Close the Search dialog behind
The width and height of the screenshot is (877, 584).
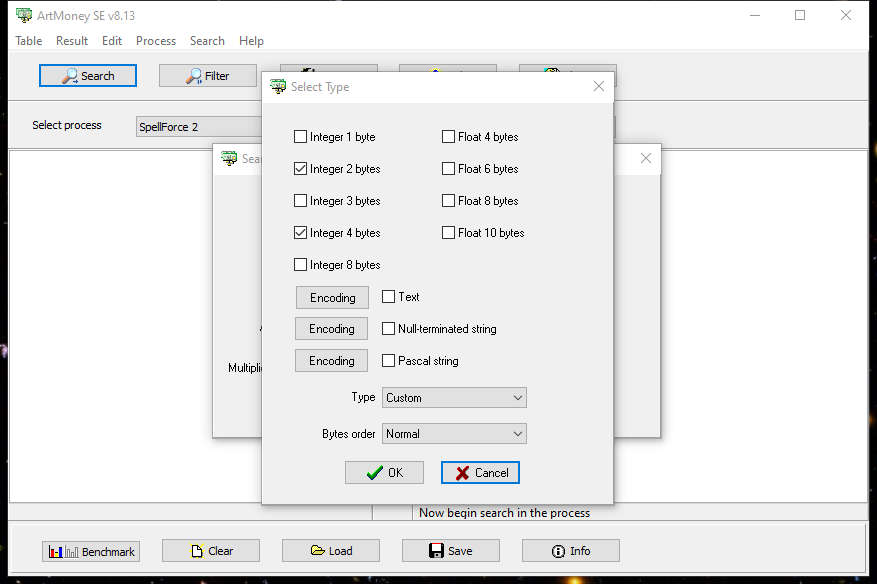click(645, 158)
